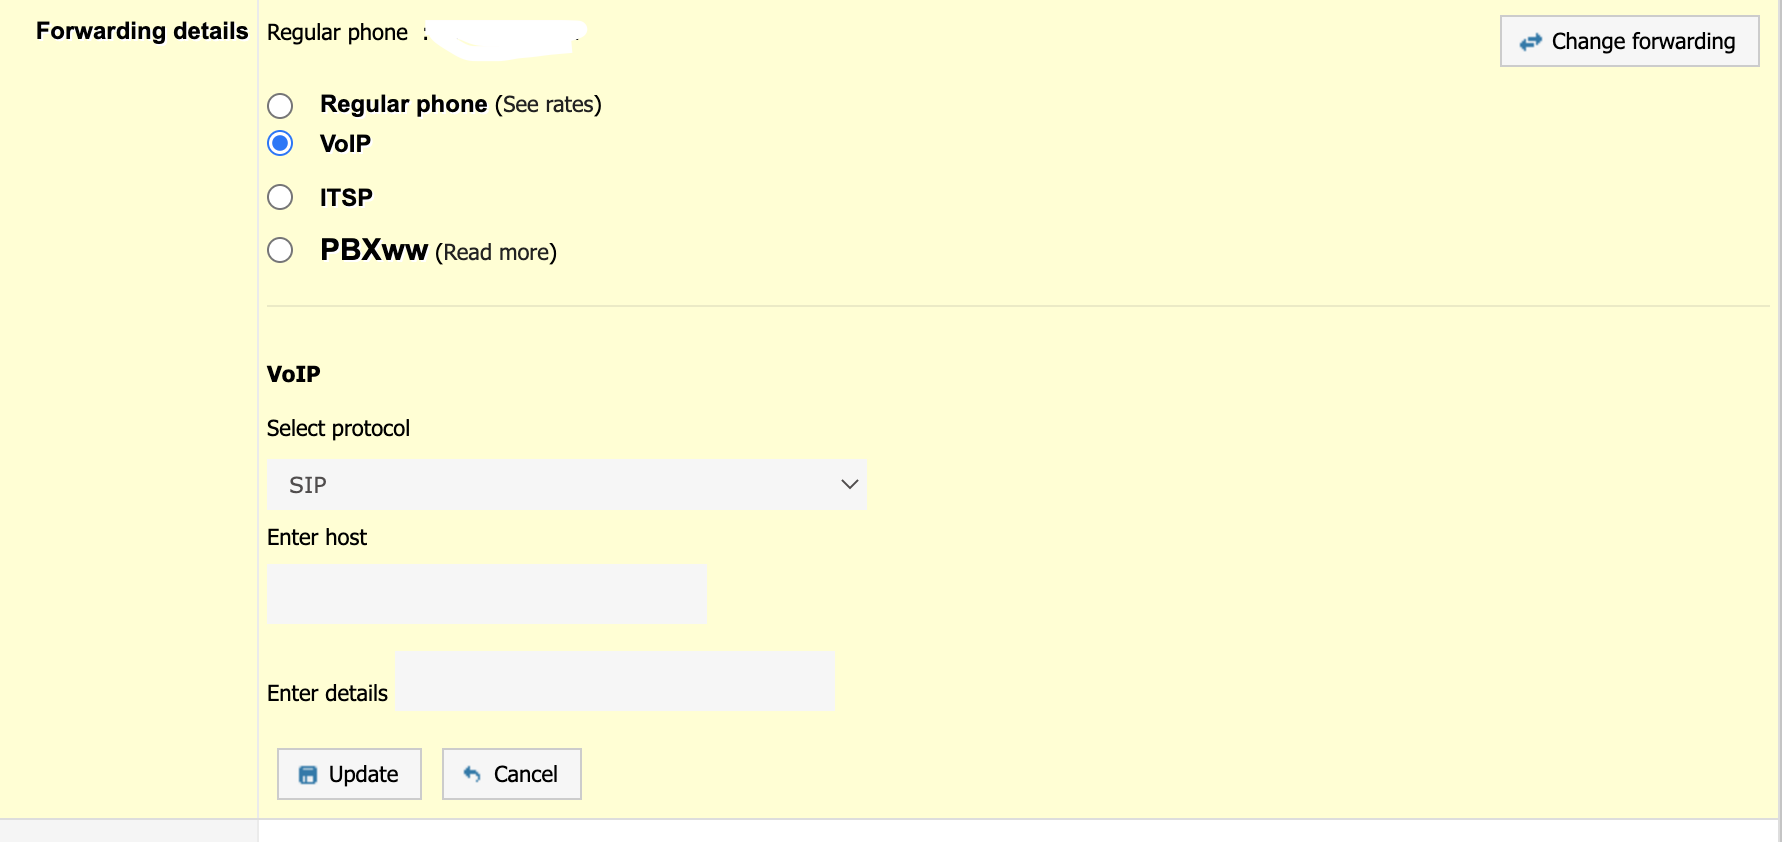Focus the Enter host text field
1786x842 pixels.
[x=486, y=594]
